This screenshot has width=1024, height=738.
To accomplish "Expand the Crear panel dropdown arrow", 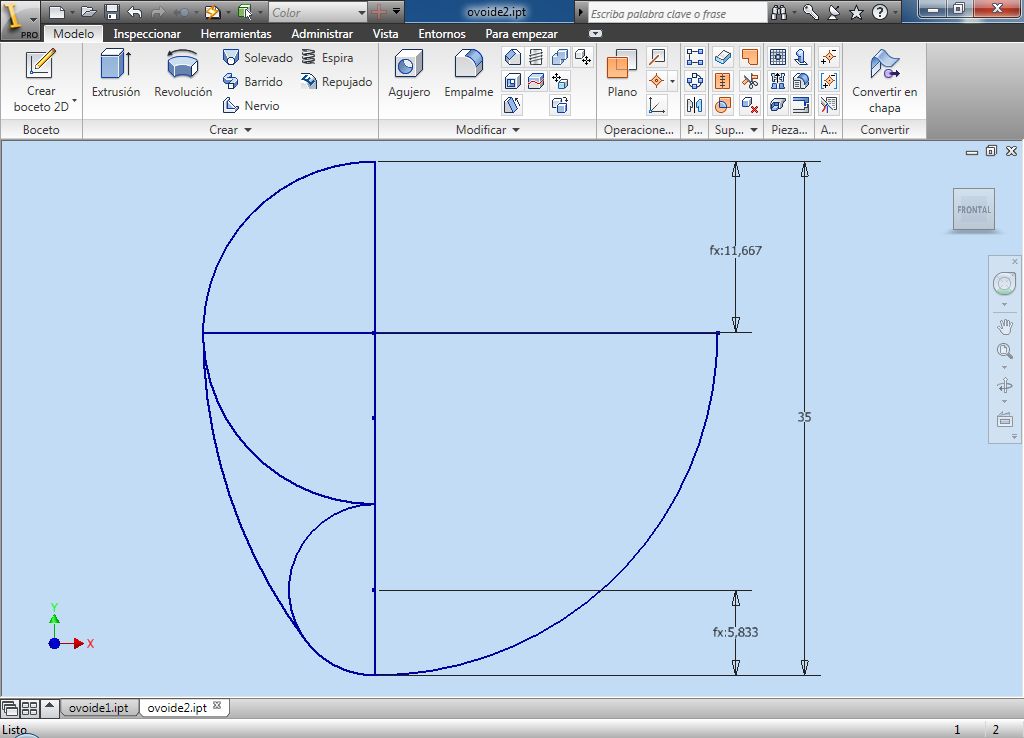I will (x=248, y=130).
